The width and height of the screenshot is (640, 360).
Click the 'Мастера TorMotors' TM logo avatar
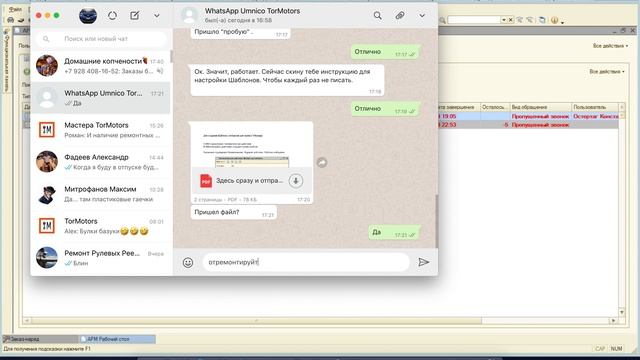click(47, 130)
